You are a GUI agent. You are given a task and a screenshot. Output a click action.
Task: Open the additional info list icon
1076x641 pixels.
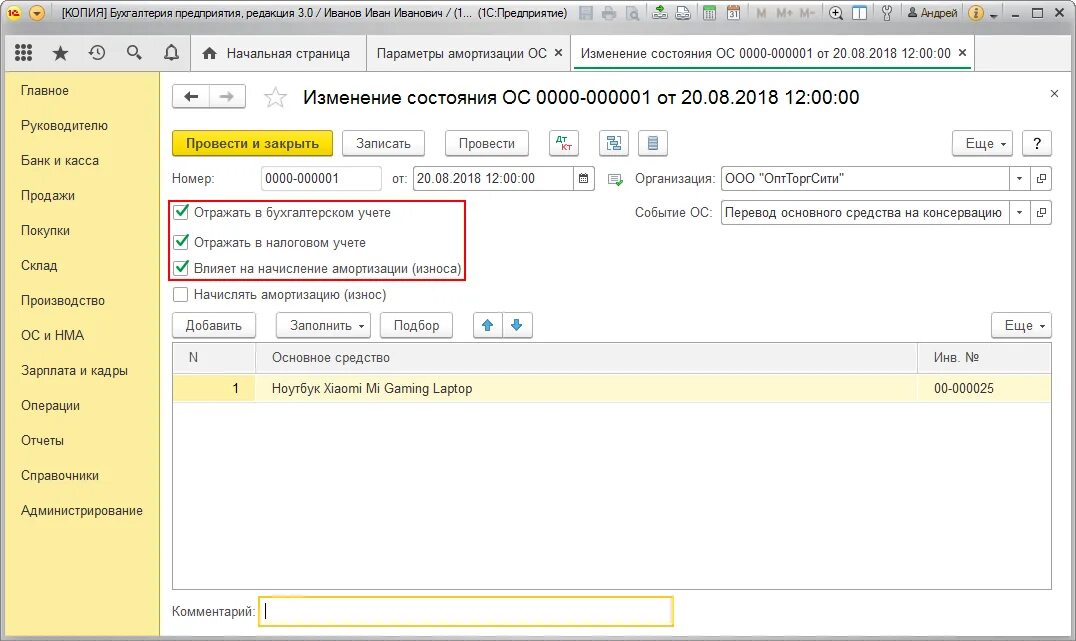(x=653, y=143)
